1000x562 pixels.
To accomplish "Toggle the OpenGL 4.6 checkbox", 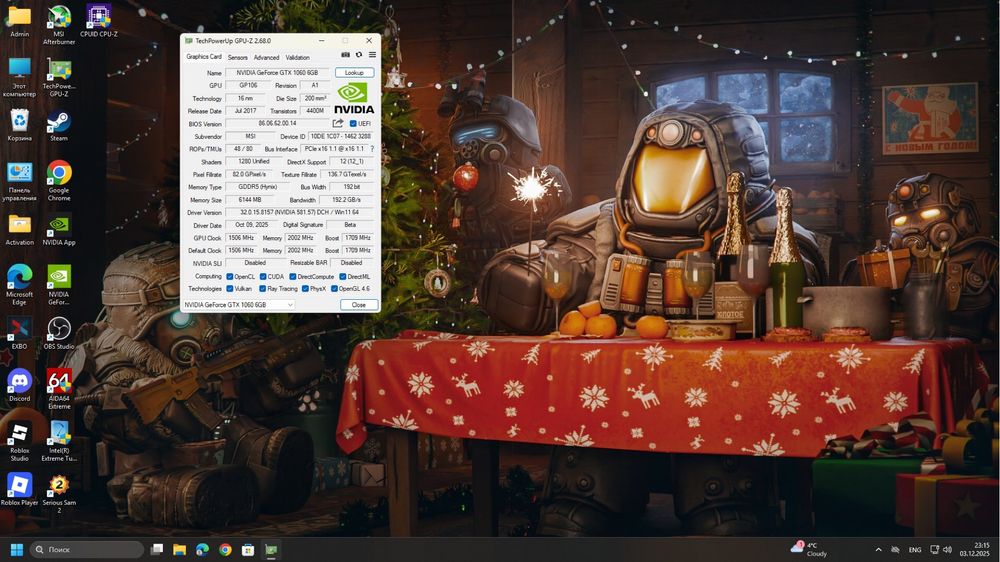I will 334,288.
